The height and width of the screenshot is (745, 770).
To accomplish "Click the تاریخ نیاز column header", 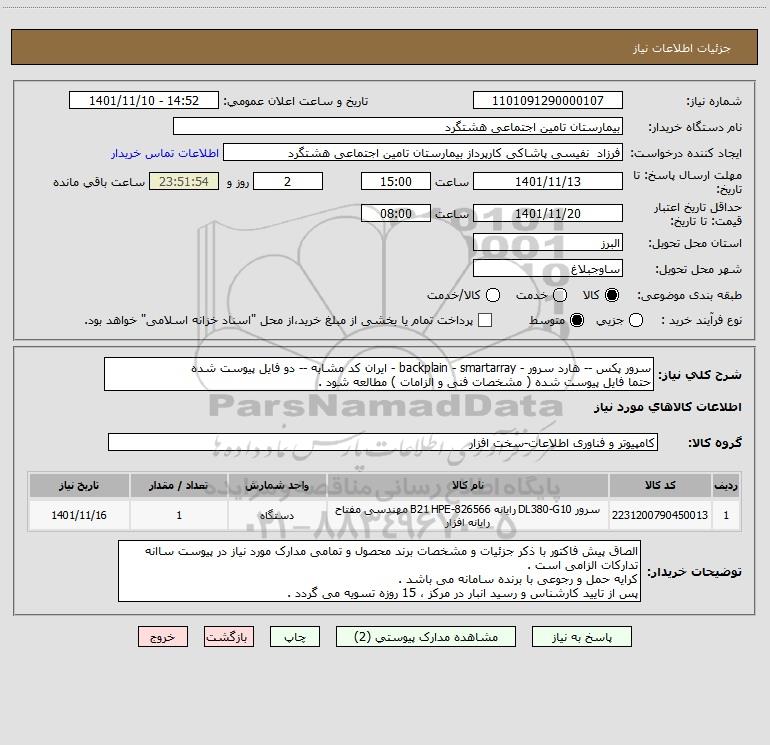I will pyautogui.click(x=79, y=486).
